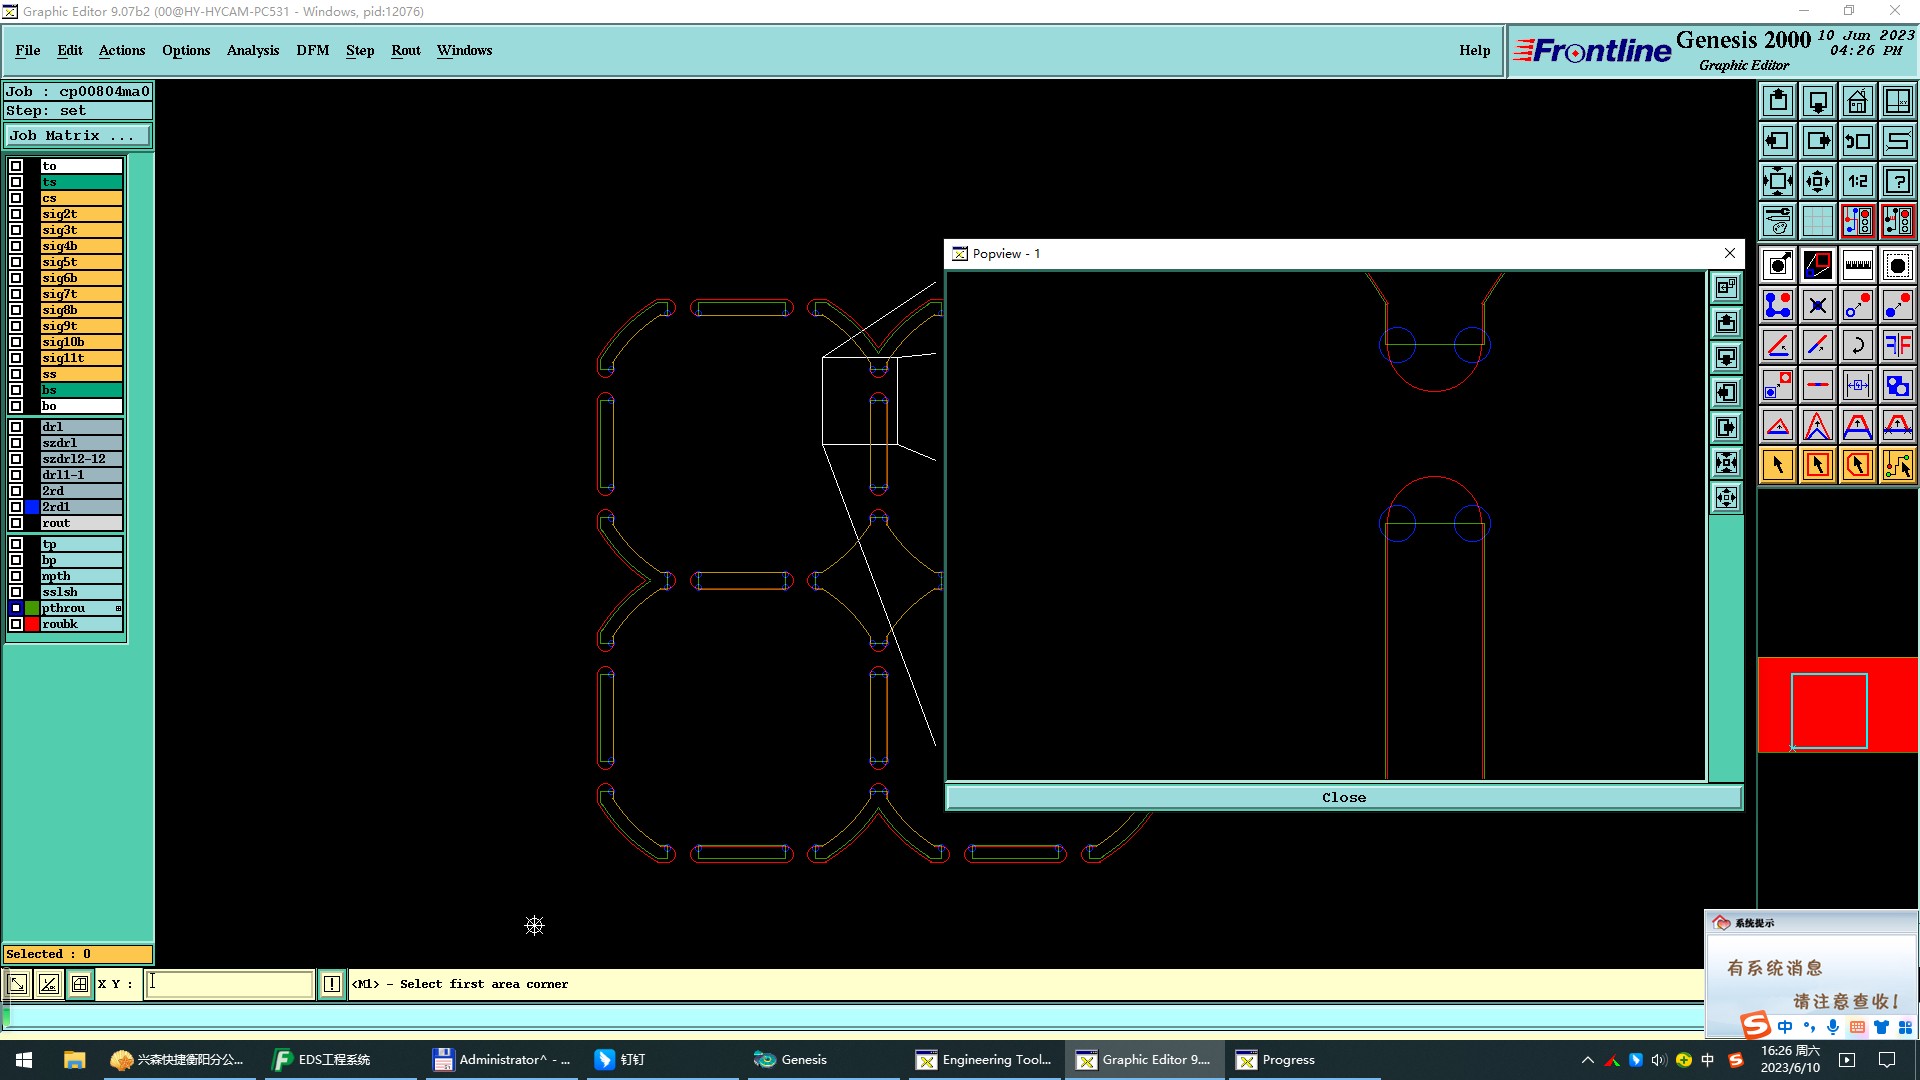Open the Edit menu
1920x1080 pixels.
tap(70, 51)
